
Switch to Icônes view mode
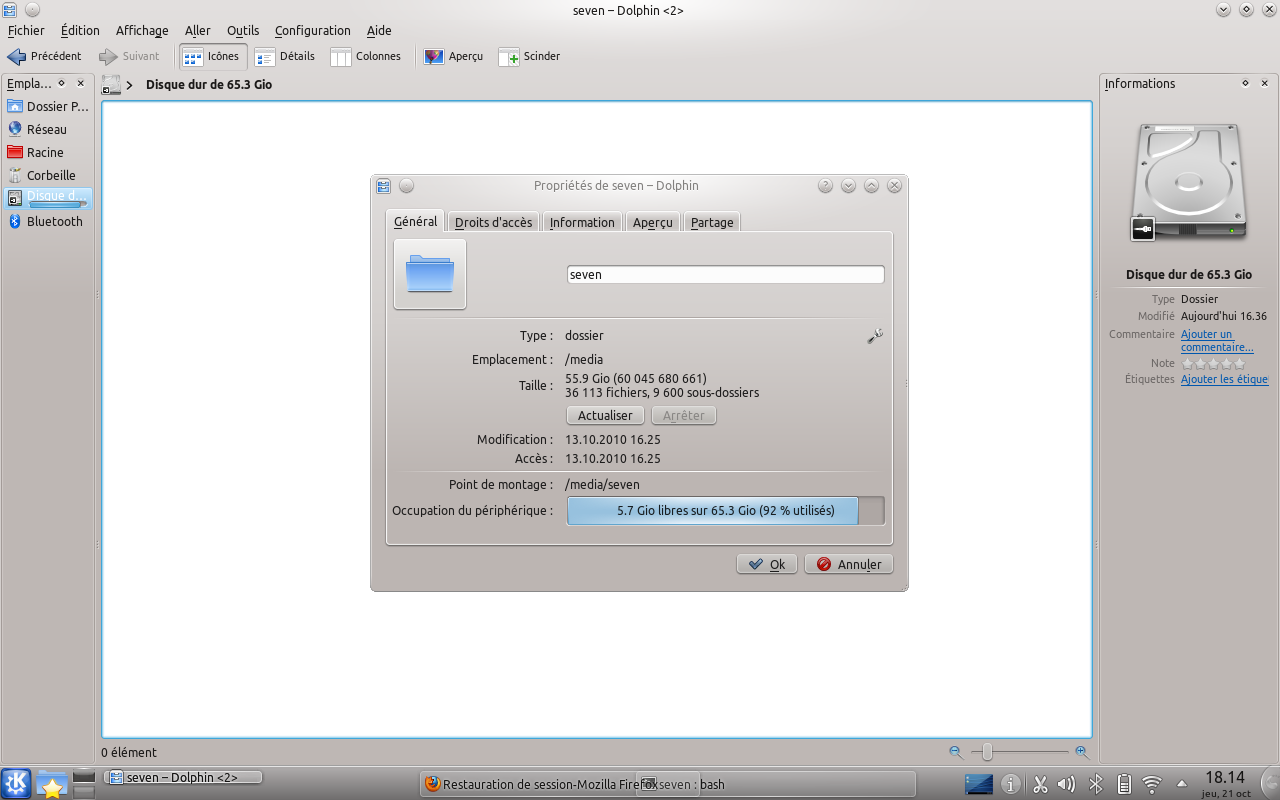coord(211,56)
